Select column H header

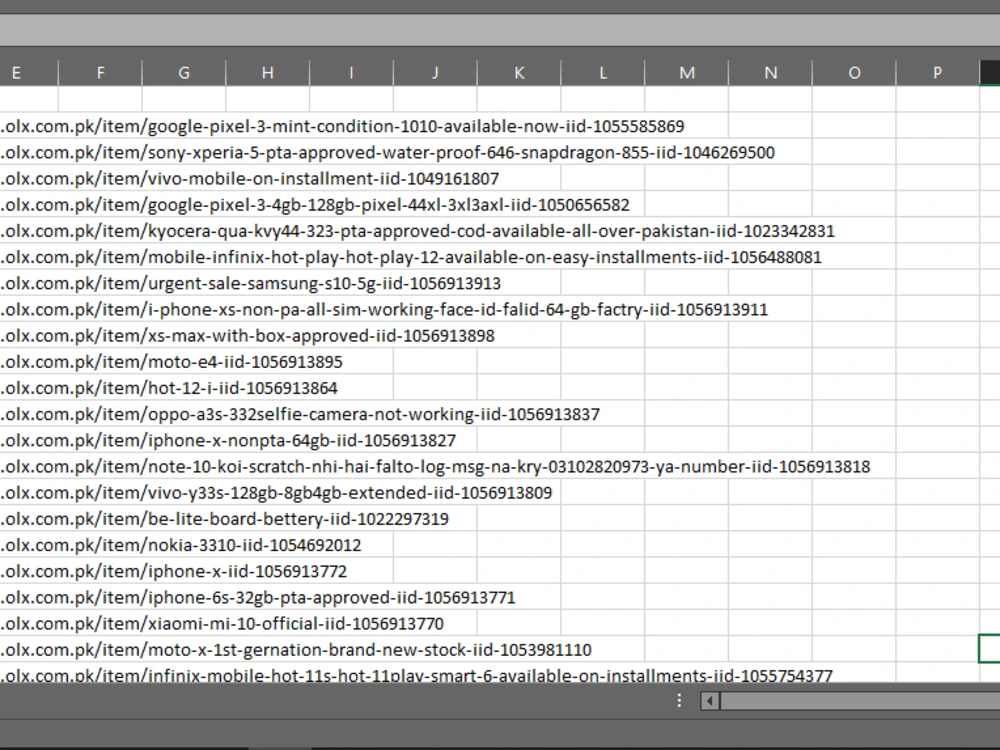(x=268, y=73)
